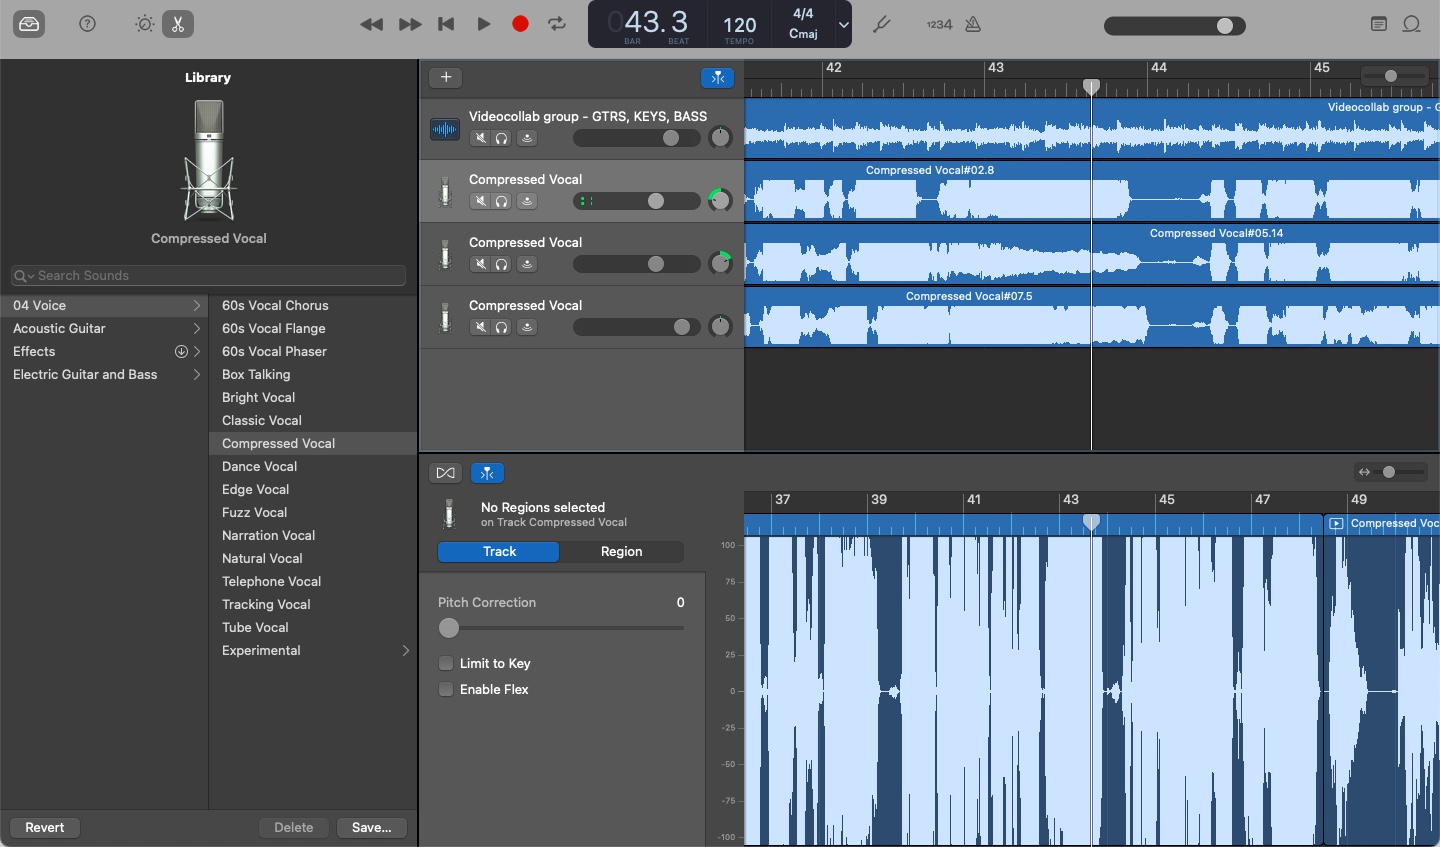This screenshot has width=1440, height=847.
Task: Expand the Experimental patch folder chevron
Action: [405, 650]
